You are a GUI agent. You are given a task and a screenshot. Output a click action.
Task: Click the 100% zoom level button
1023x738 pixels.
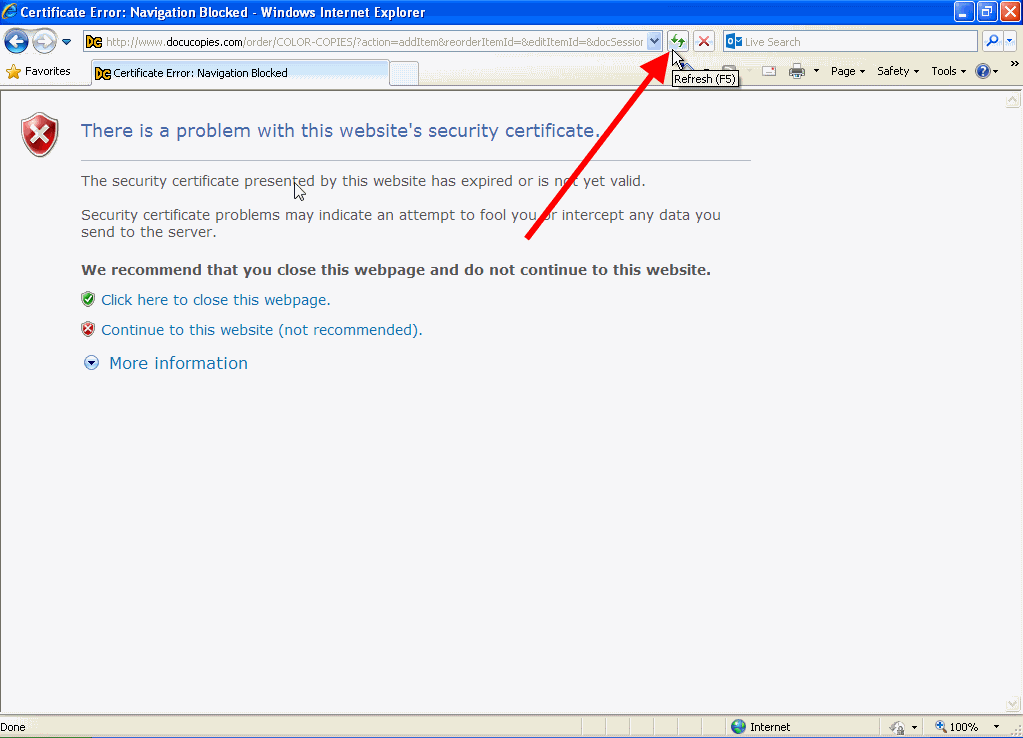click(956, 727)
